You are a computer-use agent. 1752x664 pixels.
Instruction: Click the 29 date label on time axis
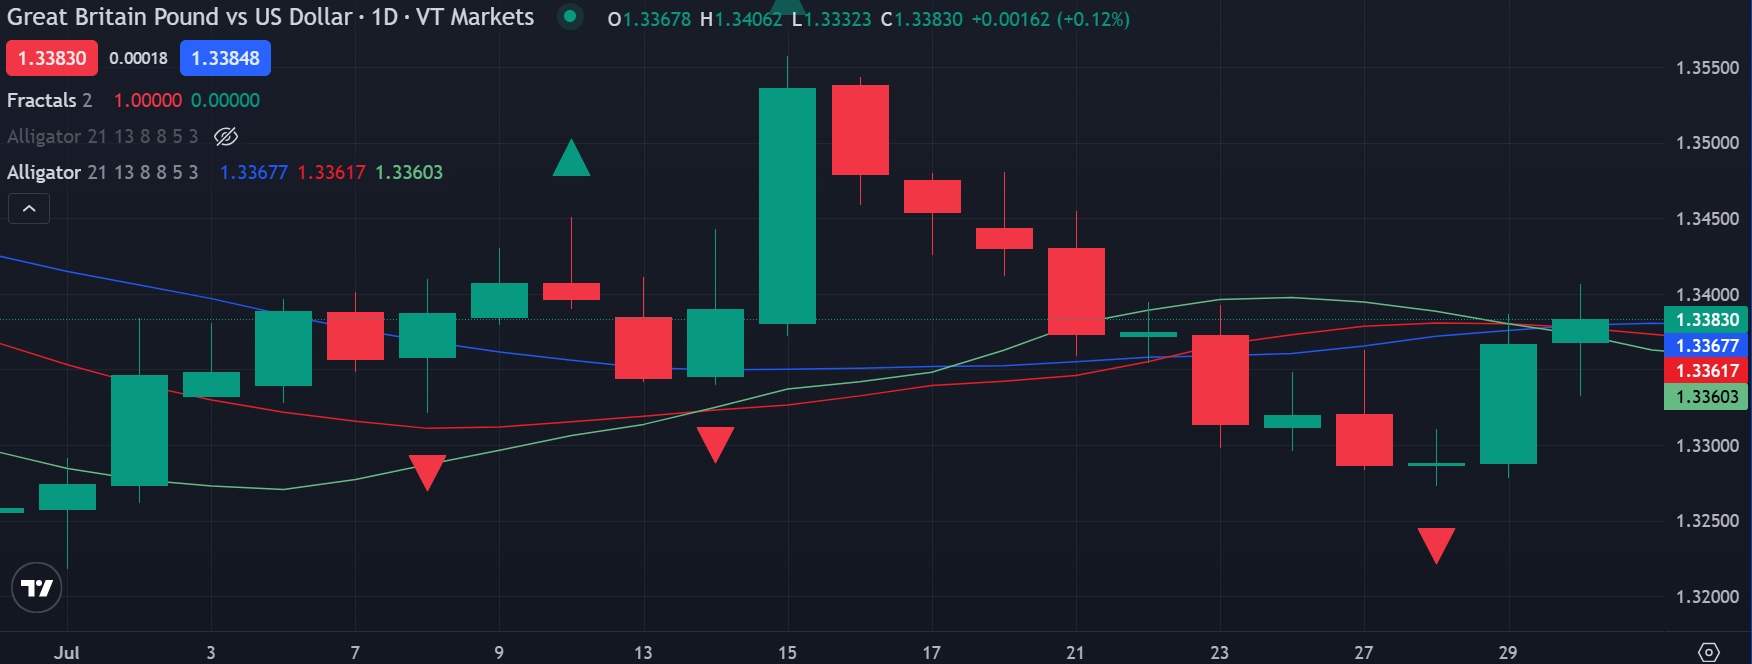1508,652
